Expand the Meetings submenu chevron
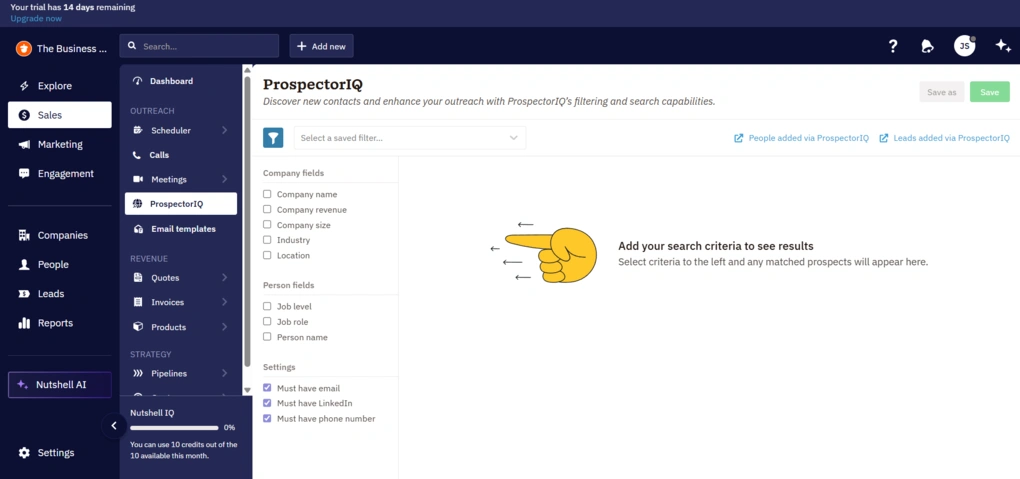This screenshot has width=1020, height=479. [224, 179]
